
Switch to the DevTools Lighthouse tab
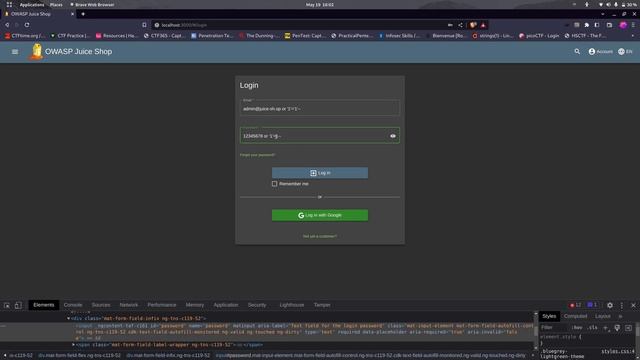(x=291, y=305)
